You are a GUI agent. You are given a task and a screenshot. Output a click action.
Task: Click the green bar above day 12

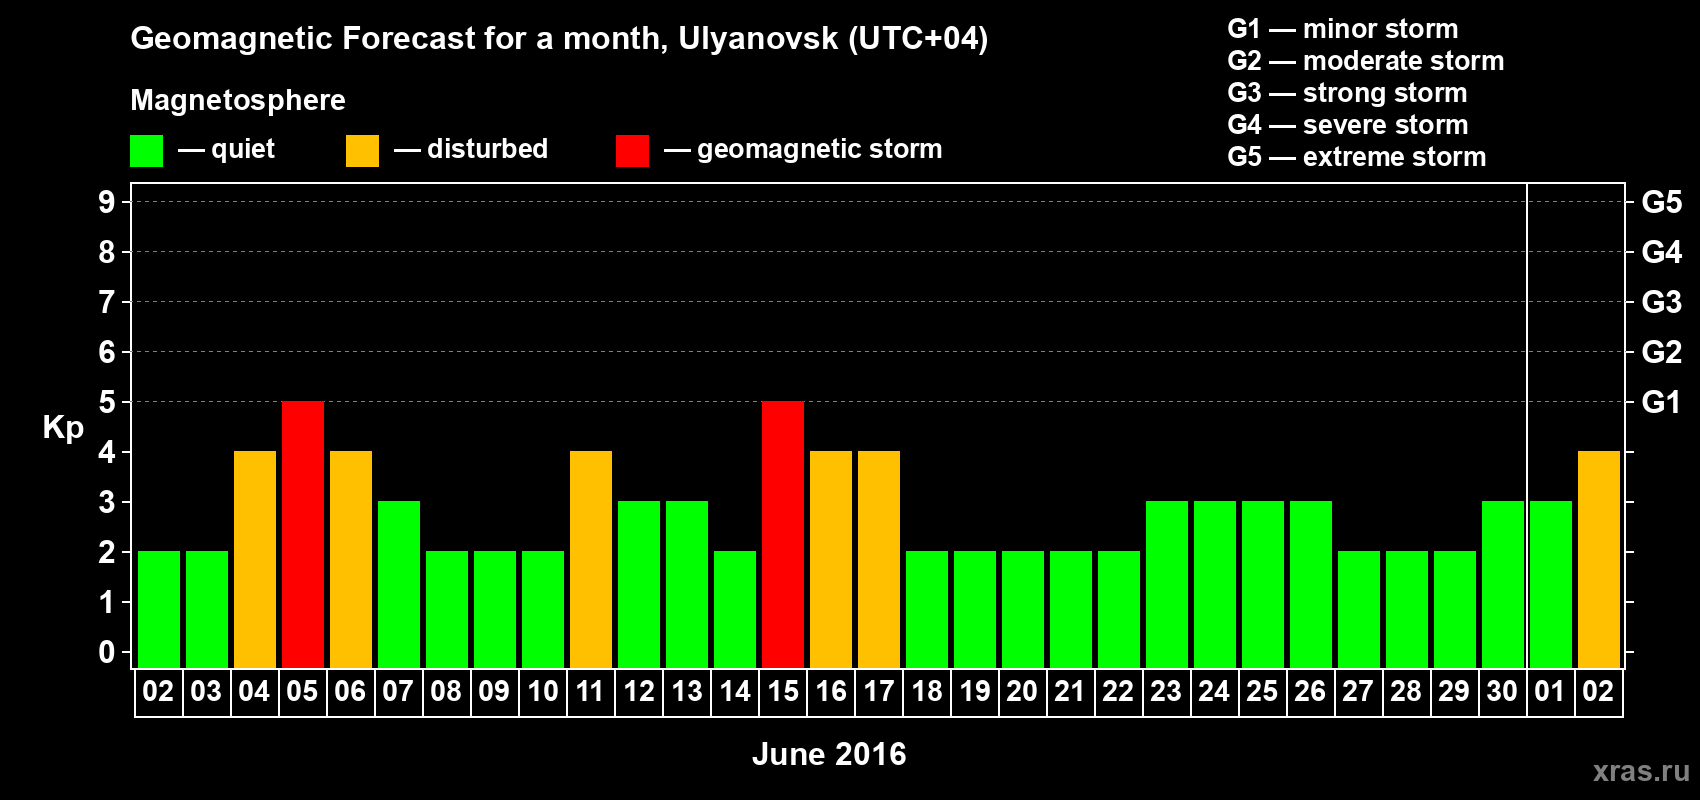pyautogui.click(x=639, y=585)
